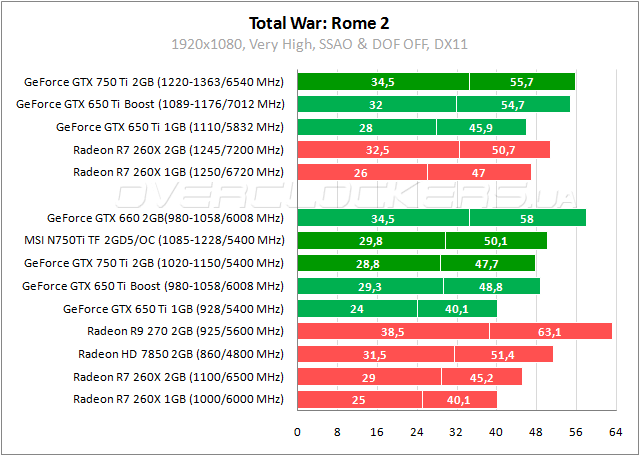This screenshot has height=456, width=640.
Task: Click value 38,5 in Radeon R9 270 bar
Action: tap(392, 332)
